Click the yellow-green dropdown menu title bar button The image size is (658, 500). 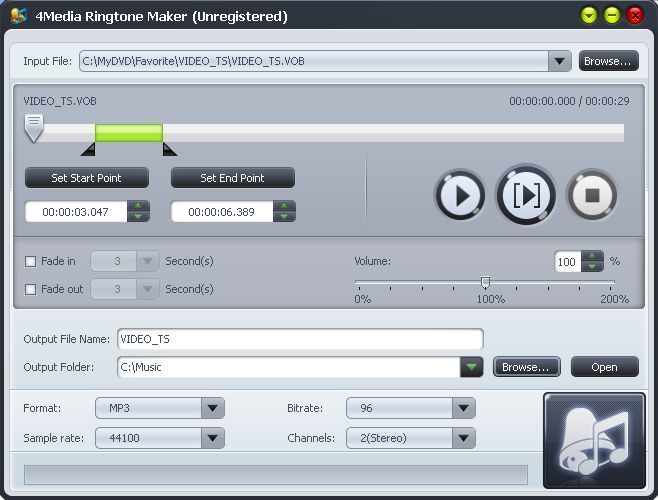coord(589,16)
